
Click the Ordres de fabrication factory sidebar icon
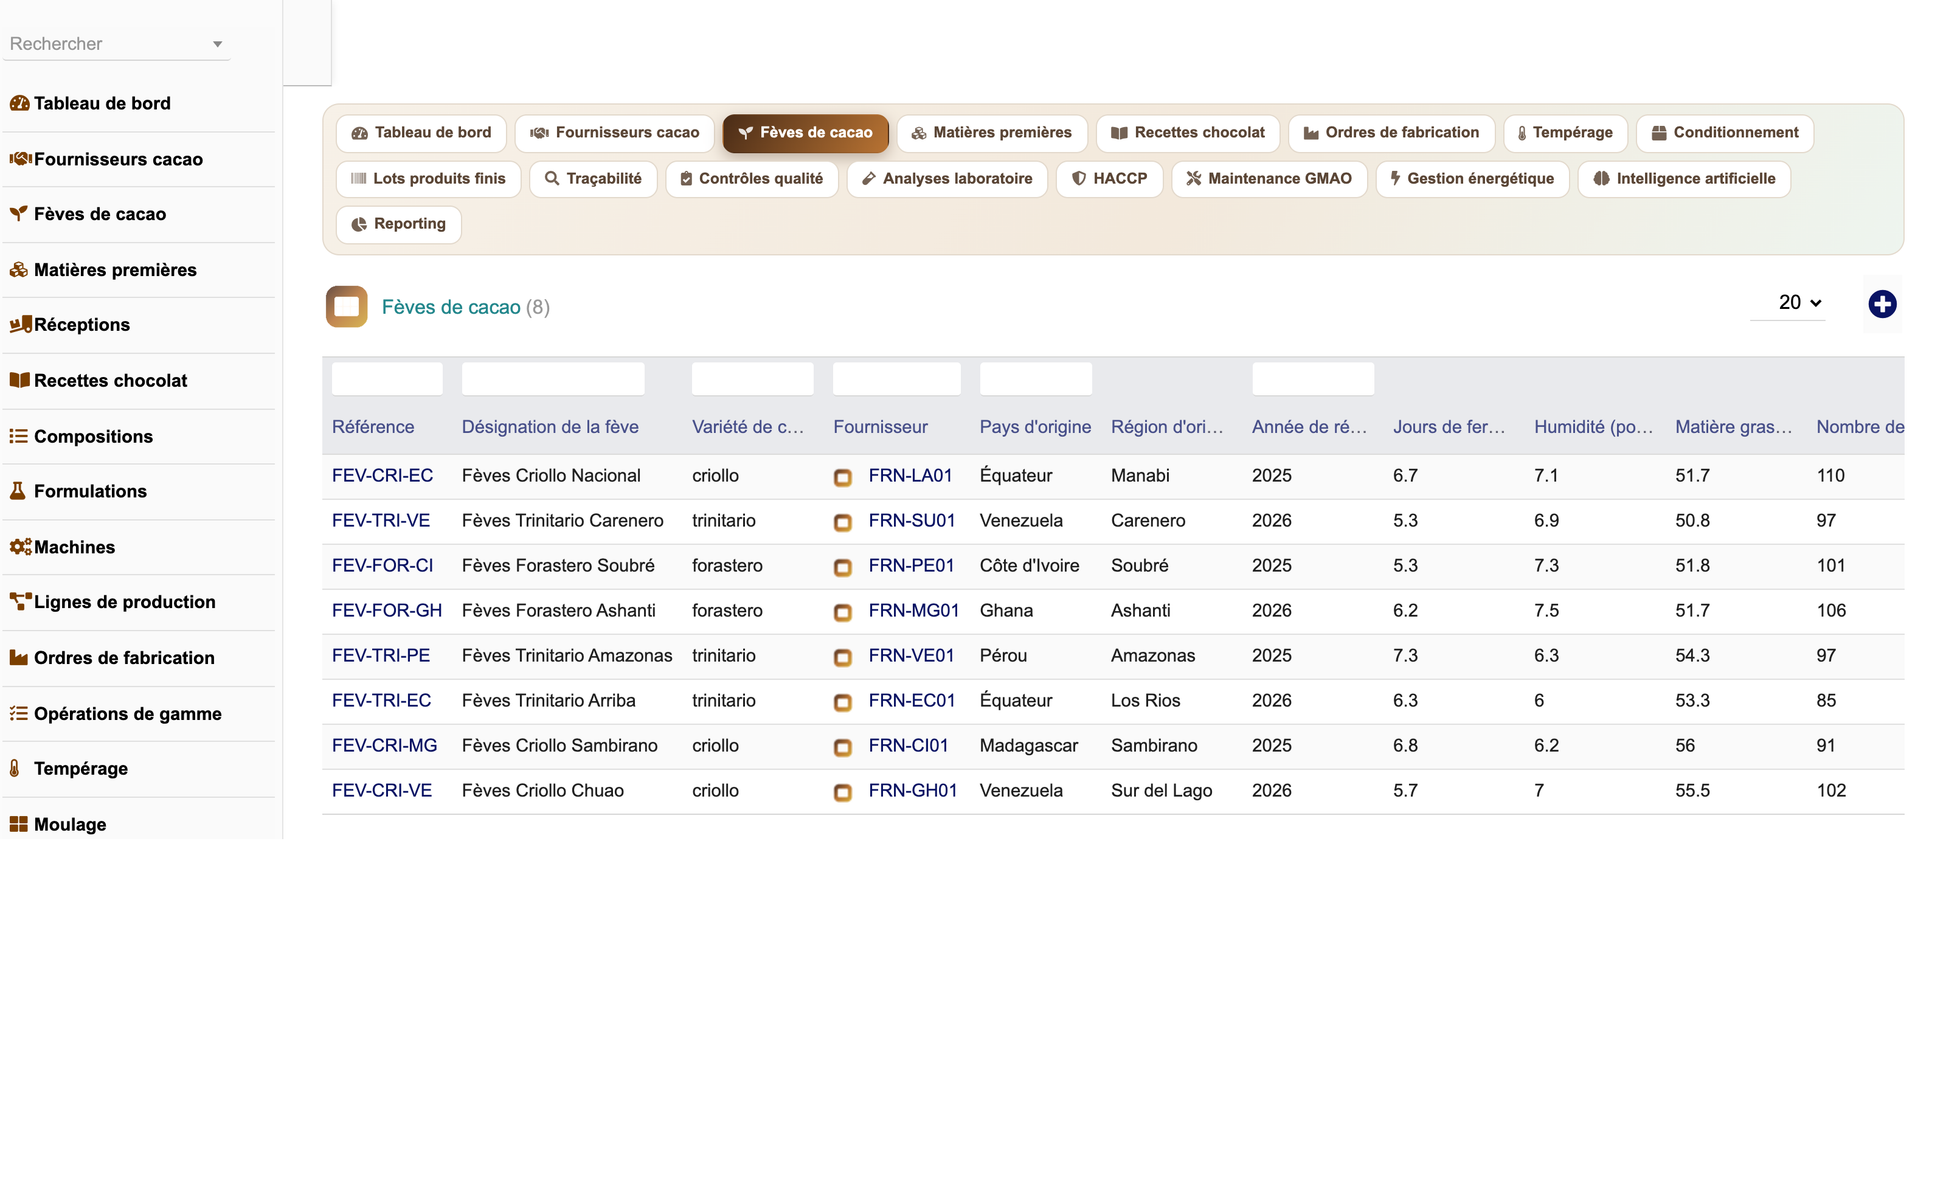pos(19,658)
